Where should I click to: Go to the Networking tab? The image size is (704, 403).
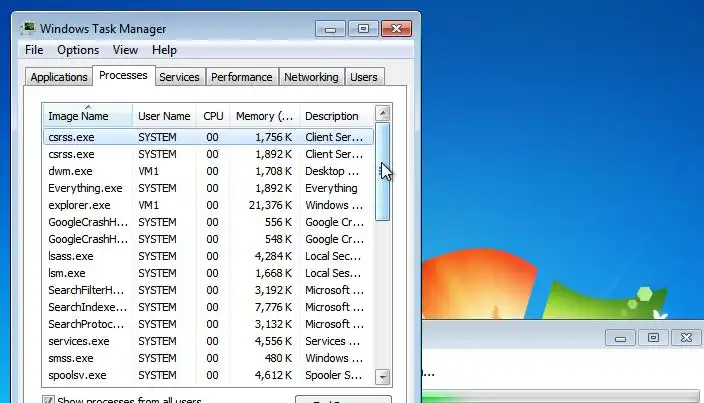pos(311,77)
